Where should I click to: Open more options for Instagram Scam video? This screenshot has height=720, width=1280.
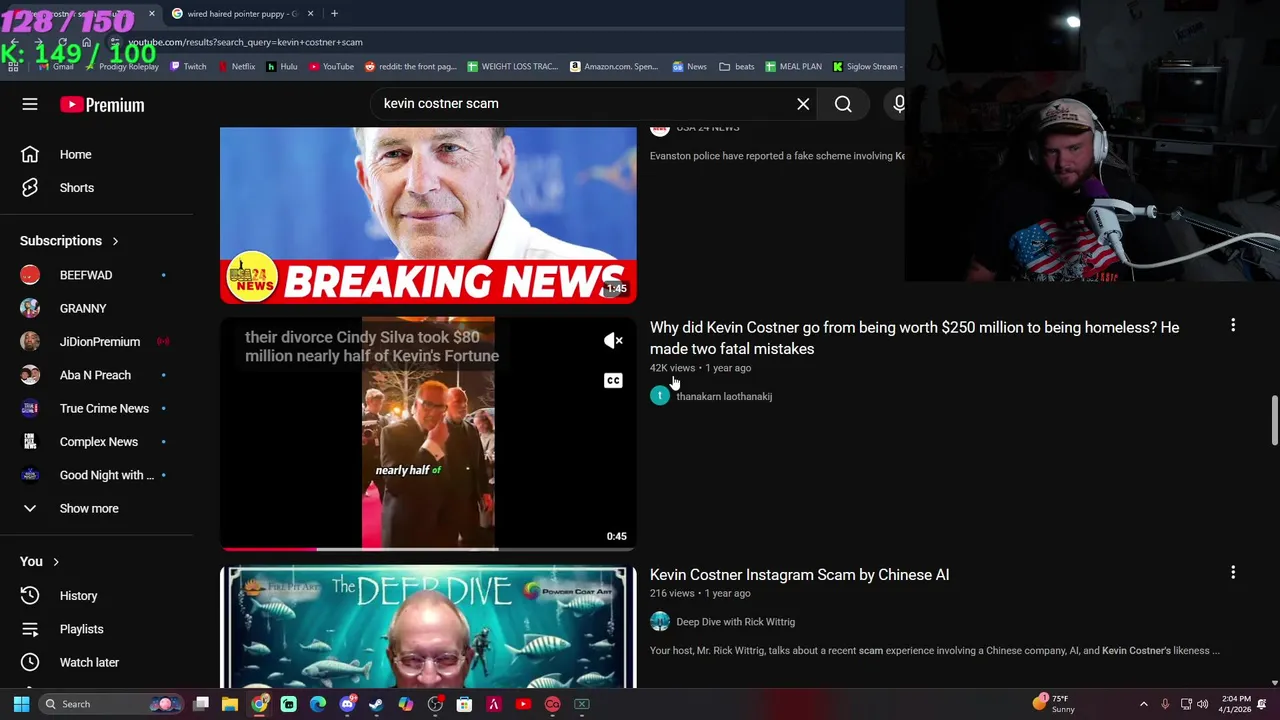[x=1233, y=573]
